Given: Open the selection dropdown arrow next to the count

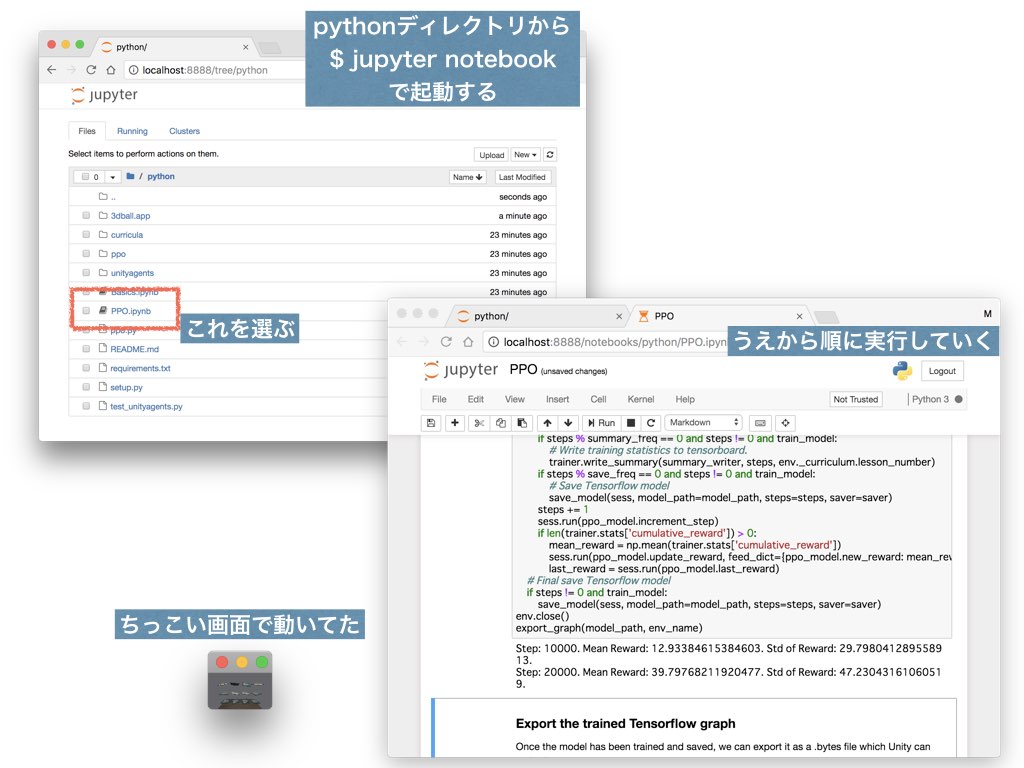Looking at the screenshot, I should (x=112, y=177).
